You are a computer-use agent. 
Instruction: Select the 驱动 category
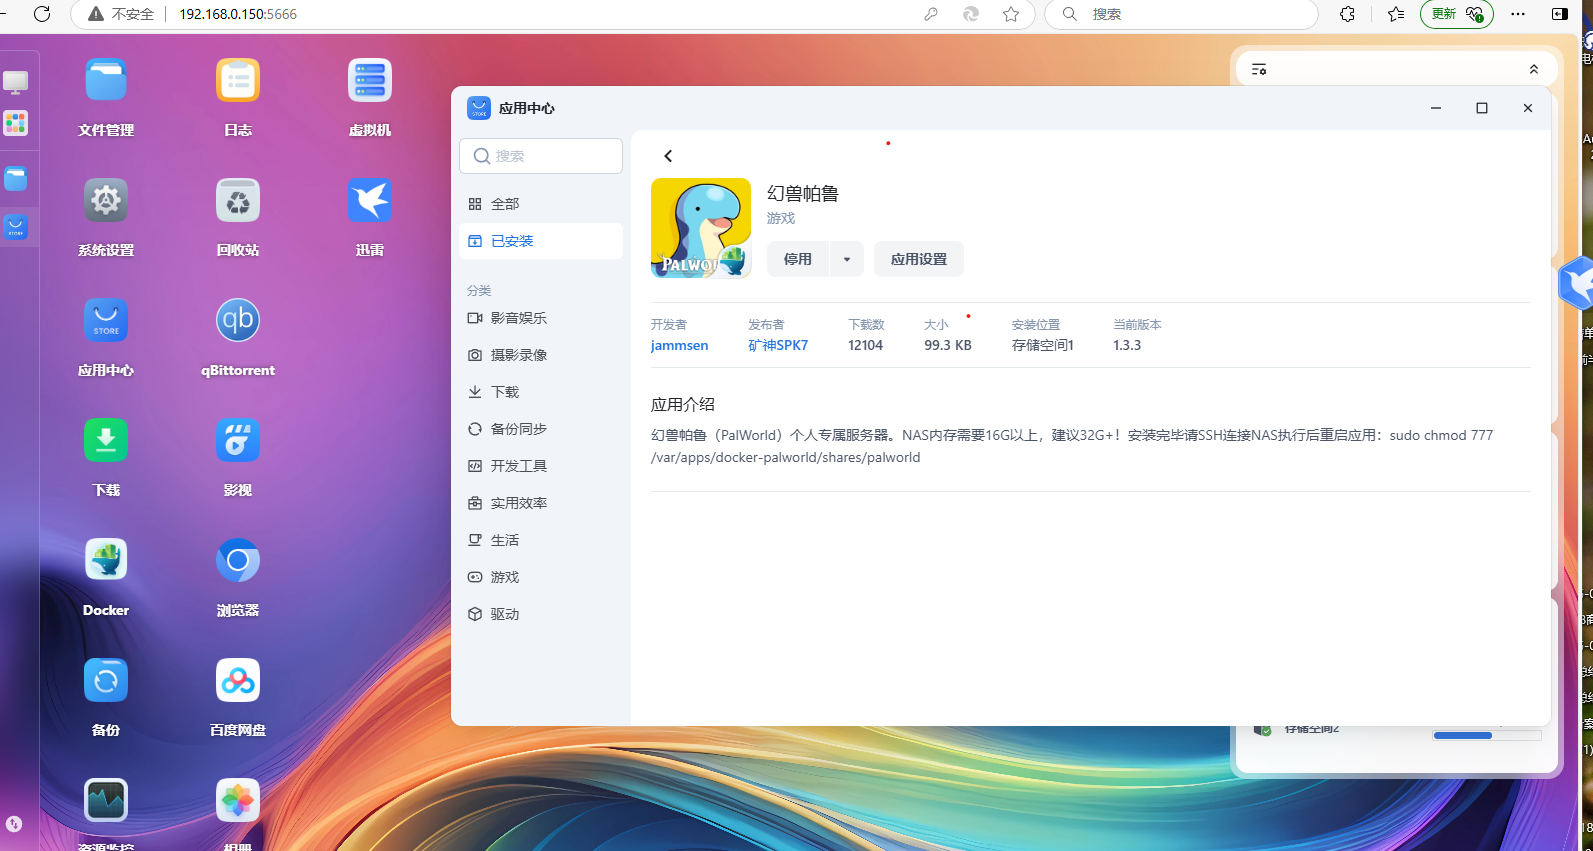541,614
